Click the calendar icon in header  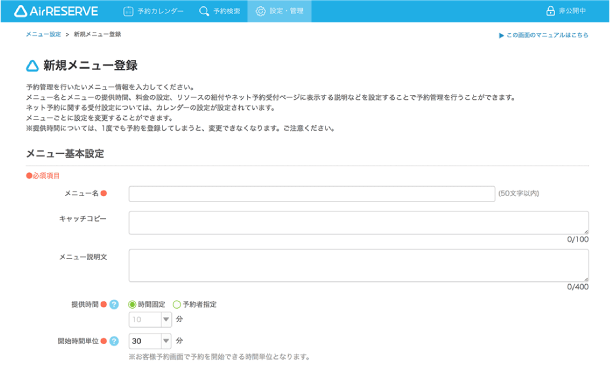(x=128, y=11)
